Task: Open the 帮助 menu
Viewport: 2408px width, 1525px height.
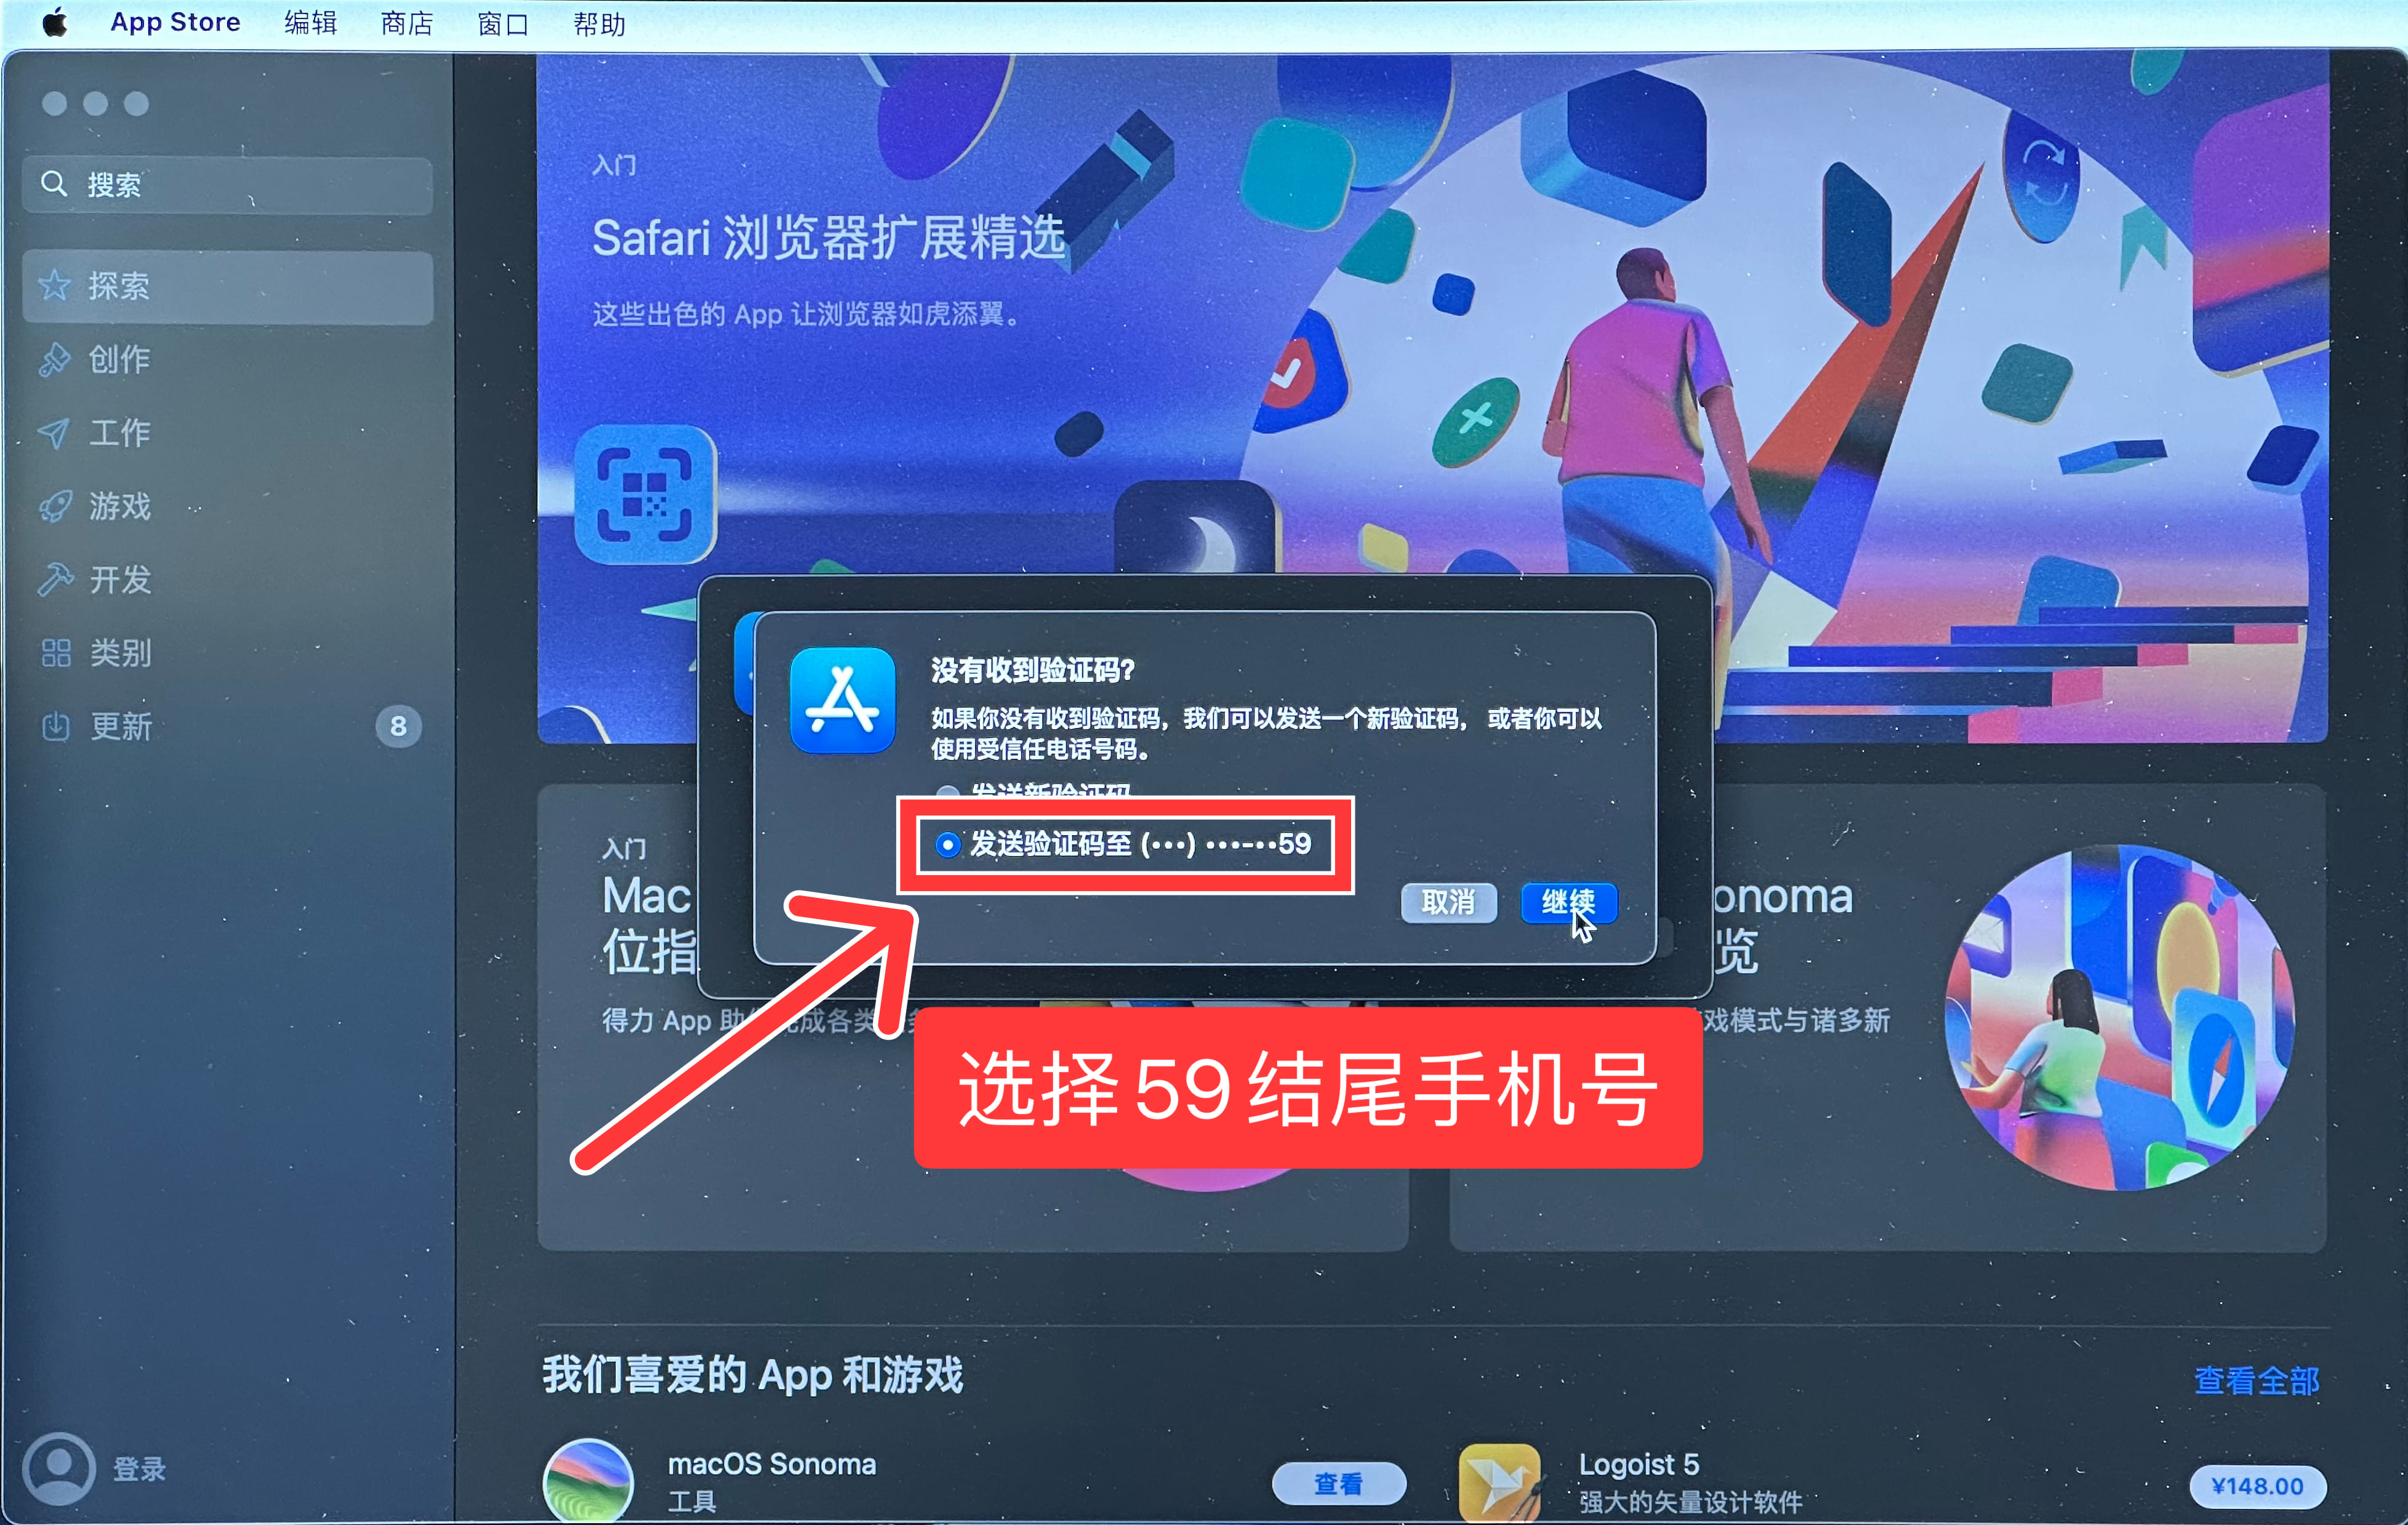Action: [x=599, y=23]
